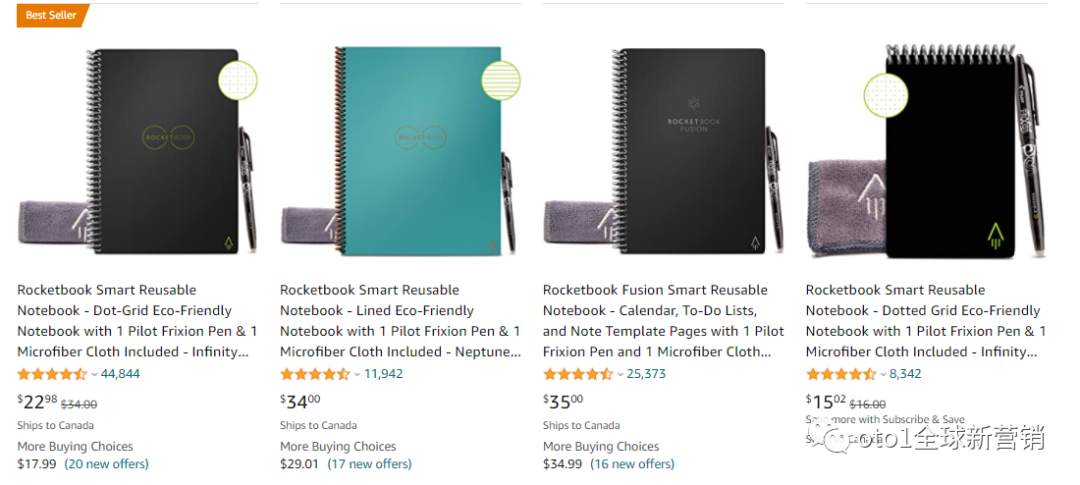The width and height of the screenshot is (1080, 485).
Task: Click star rating of the $15.02 notebook
Action: point(841,374)
